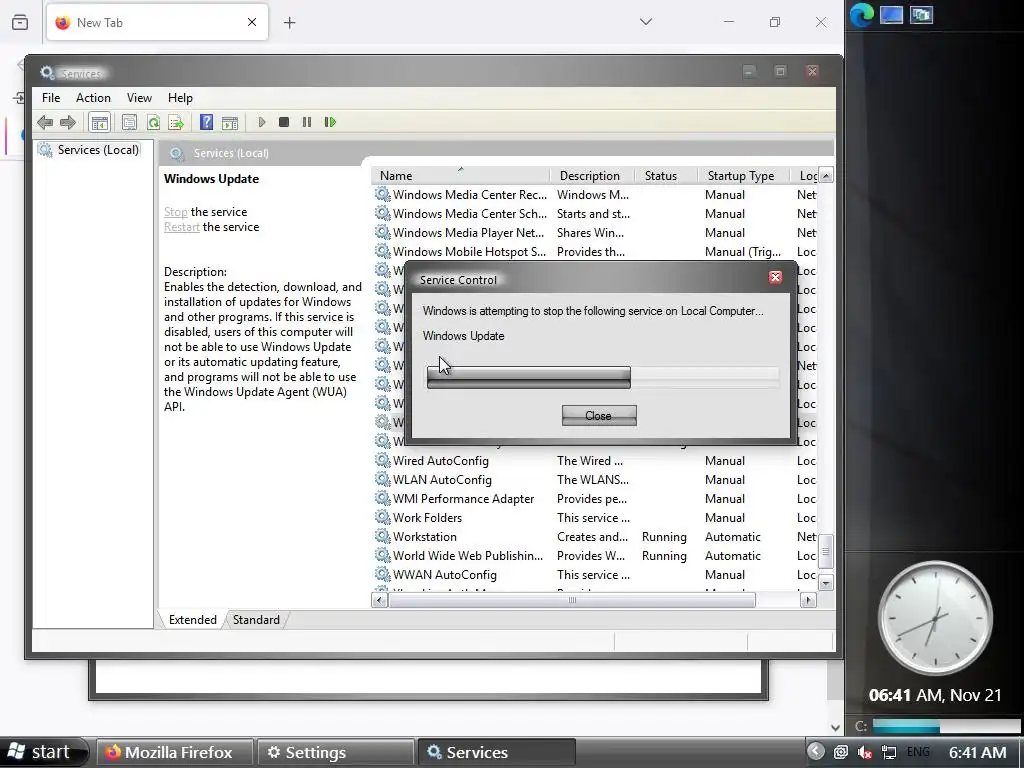Click the horizontal scroll right arrow

click(x=808, y=600)
